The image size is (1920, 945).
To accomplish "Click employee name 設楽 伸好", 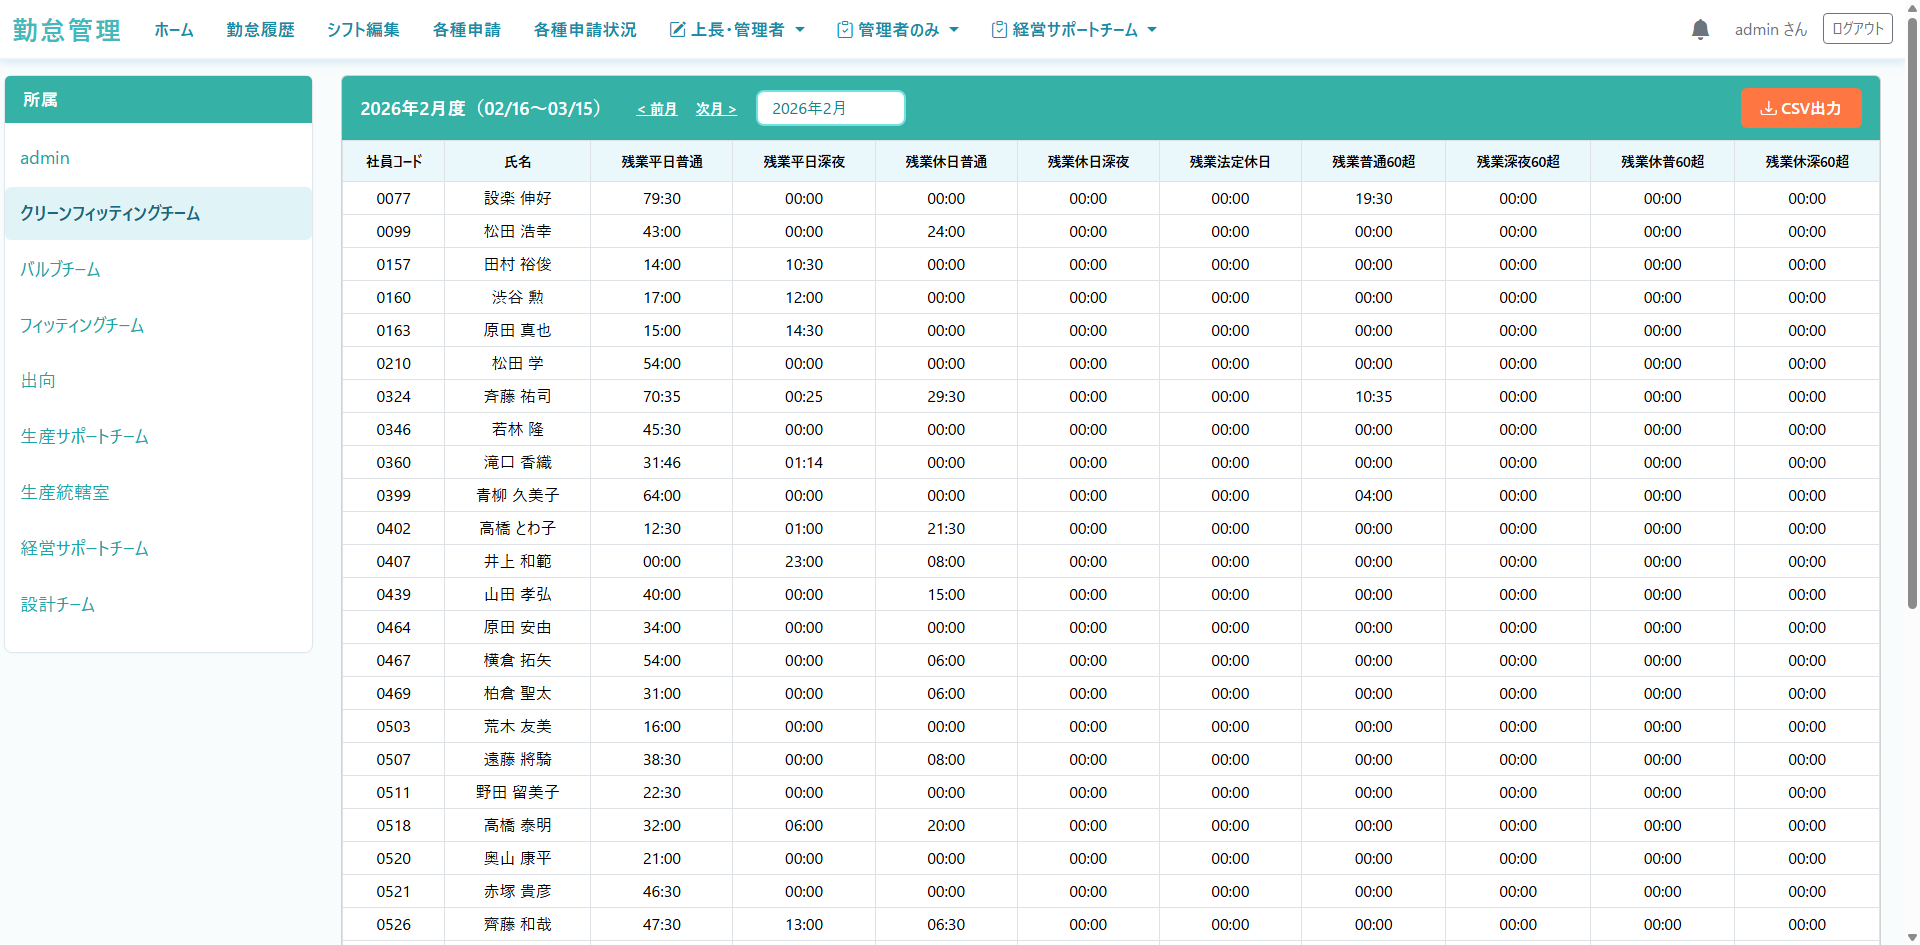I will tap(518, 199).
